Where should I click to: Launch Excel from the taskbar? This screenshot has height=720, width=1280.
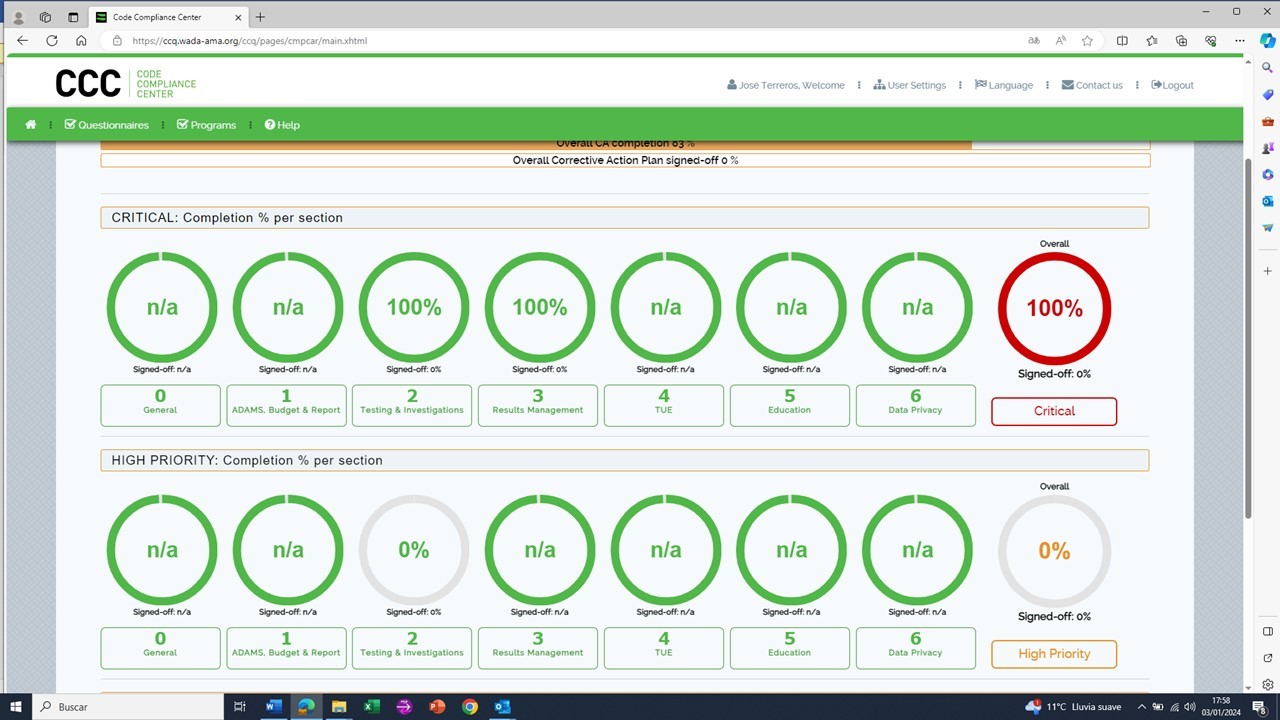[371, 706]
